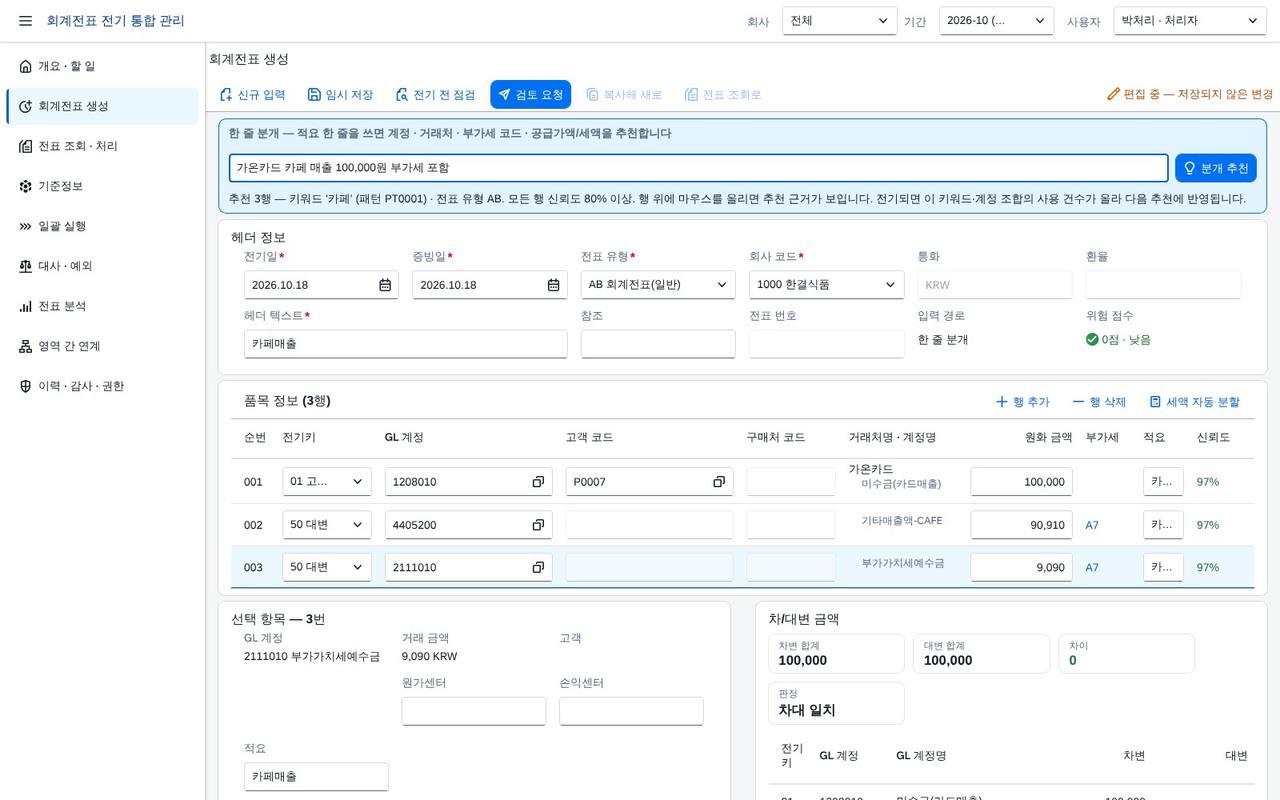Viewport: 1280px width, 800px height.
Task: Expand the 전표 유형 dropdown
Action: pos(658,285)
